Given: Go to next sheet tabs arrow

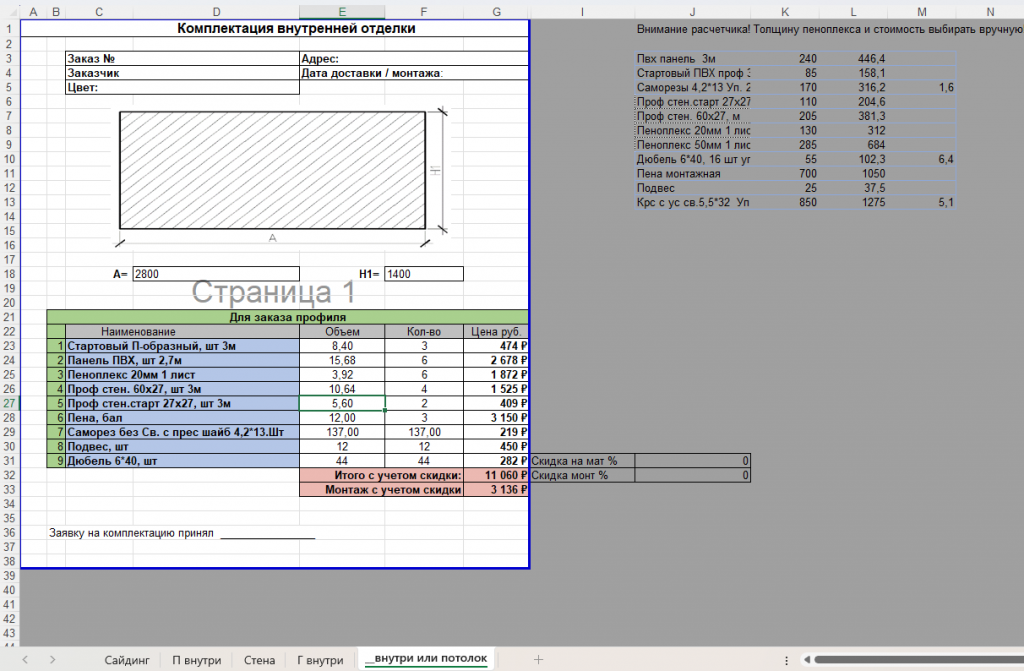Looking at the screenshot, I should coord(52,660).
